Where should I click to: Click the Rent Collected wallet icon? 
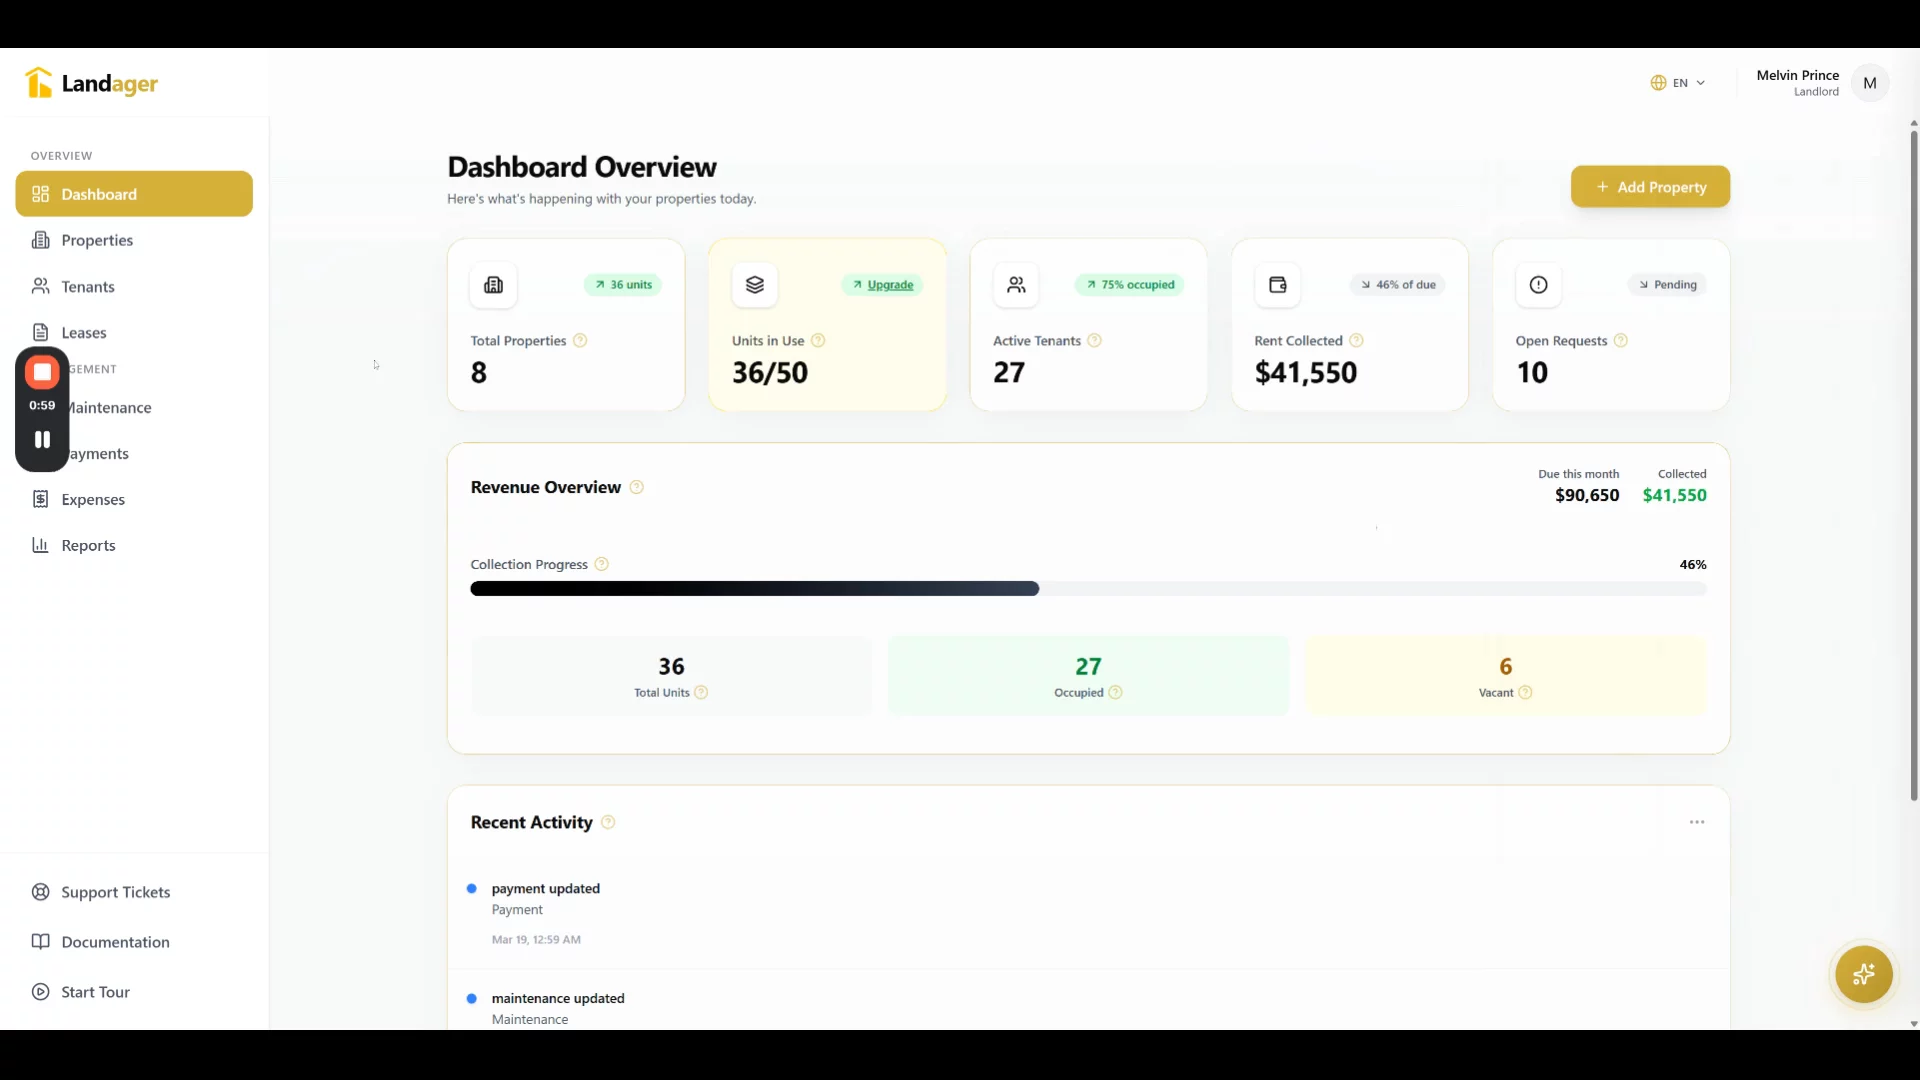tap(1278, 285)
